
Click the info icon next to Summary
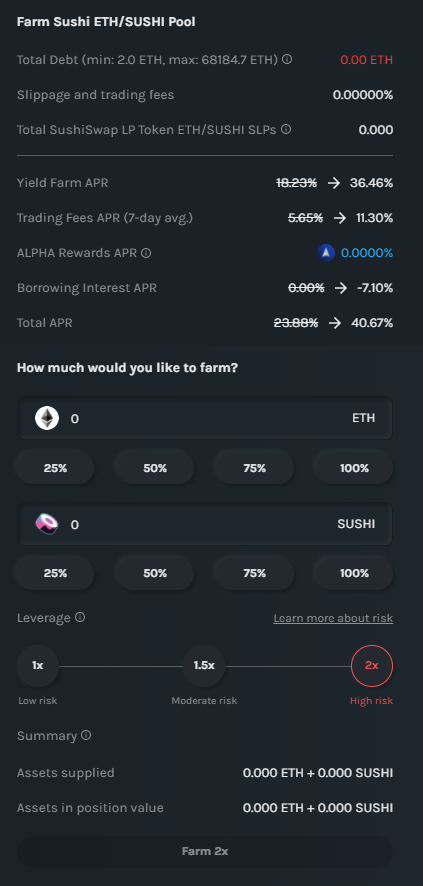tap(86, 735)
